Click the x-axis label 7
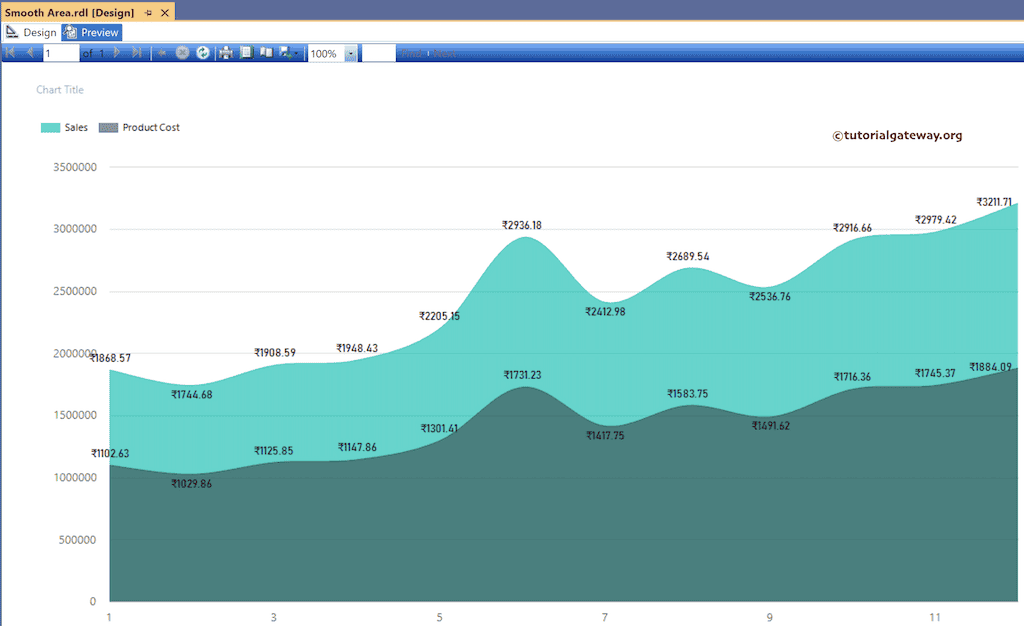 click(605, 617)
